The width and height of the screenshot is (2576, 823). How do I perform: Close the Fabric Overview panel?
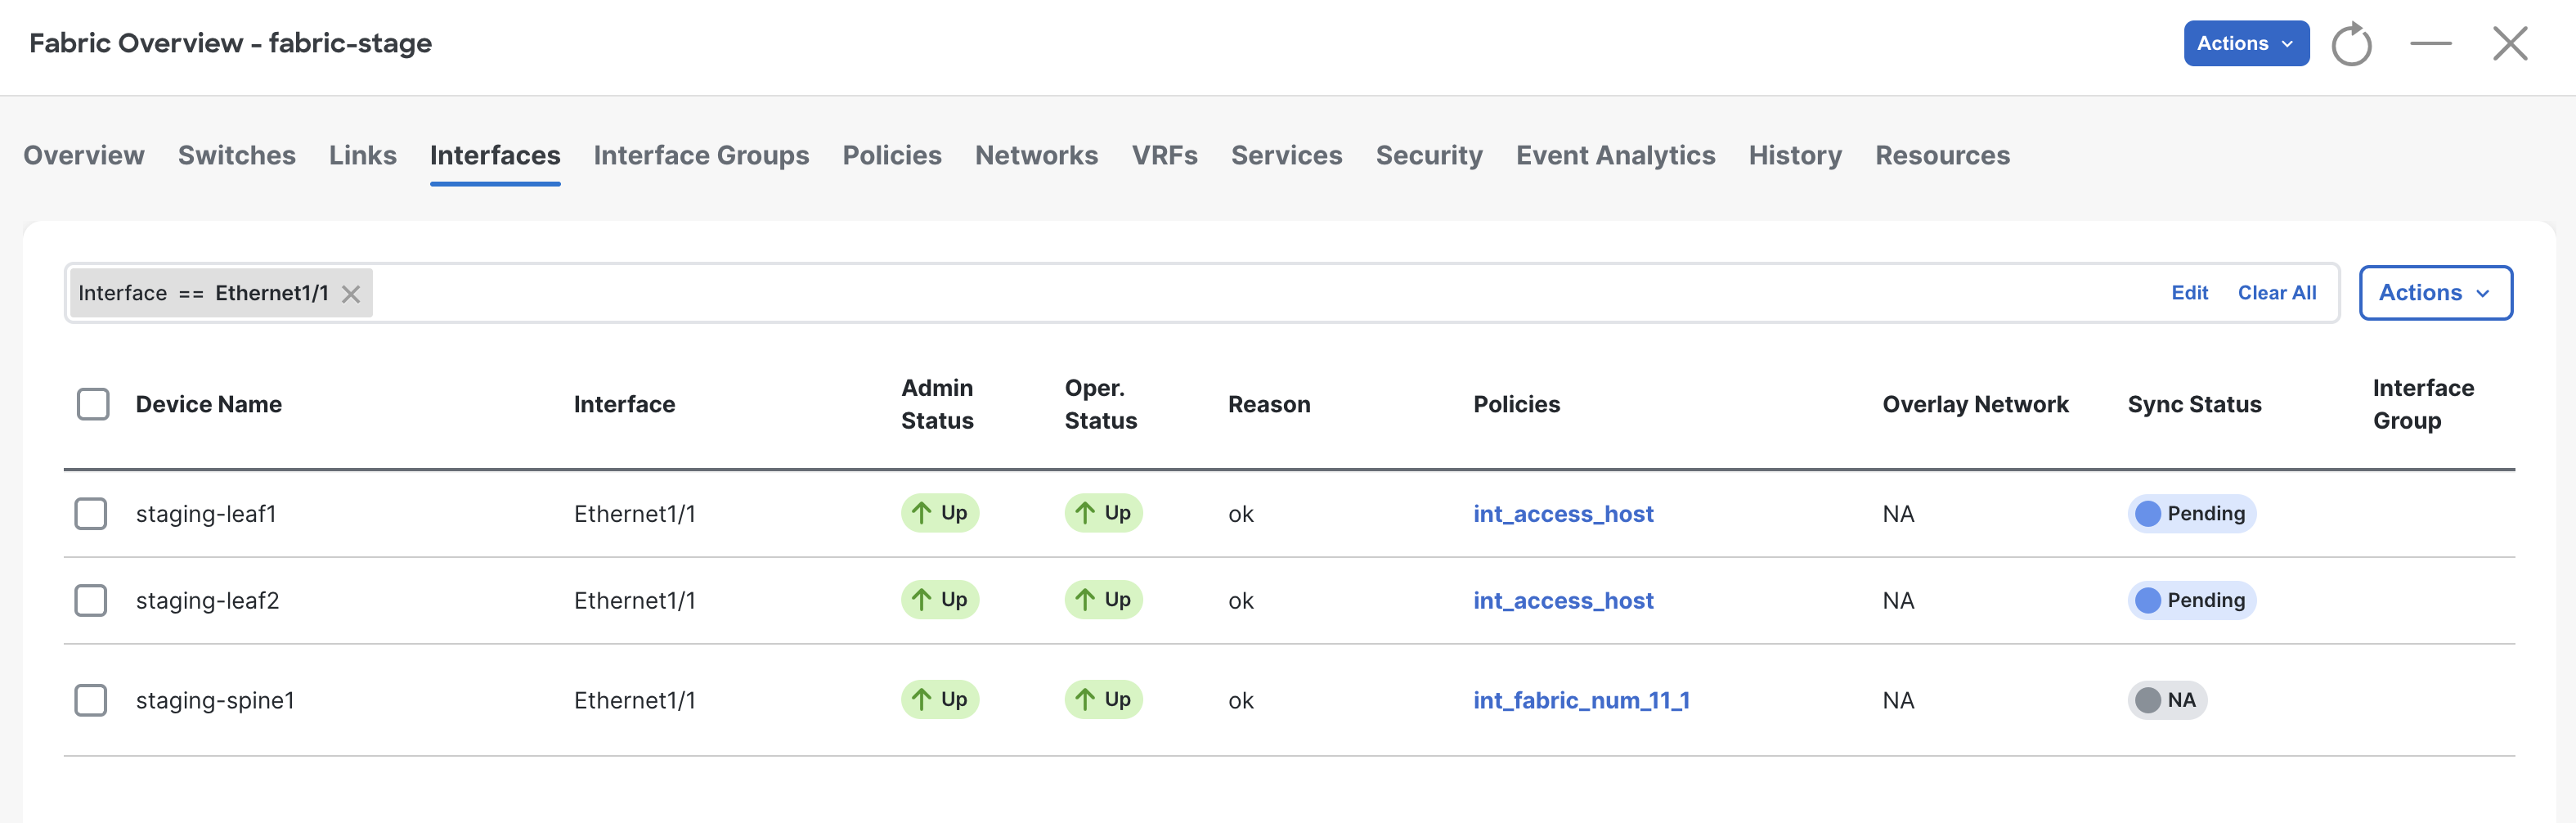pyautogui.click(x=2510, y=43)
